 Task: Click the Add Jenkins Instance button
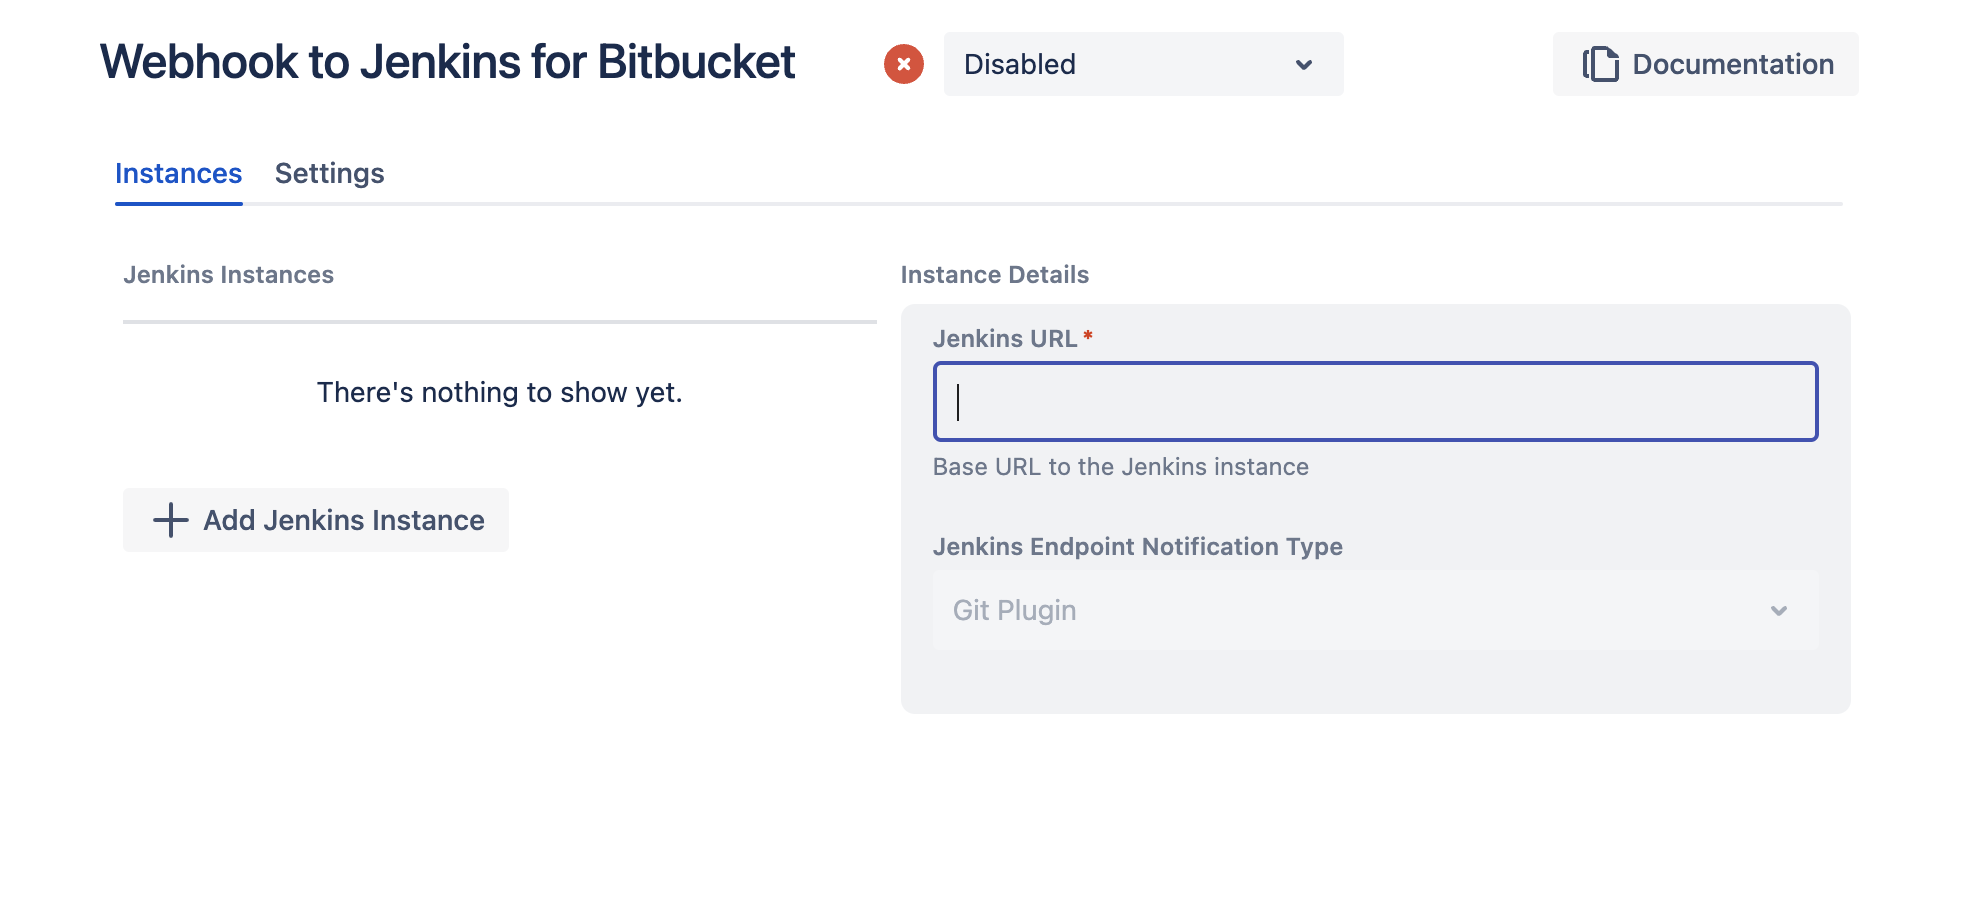[x=315, y=520]
